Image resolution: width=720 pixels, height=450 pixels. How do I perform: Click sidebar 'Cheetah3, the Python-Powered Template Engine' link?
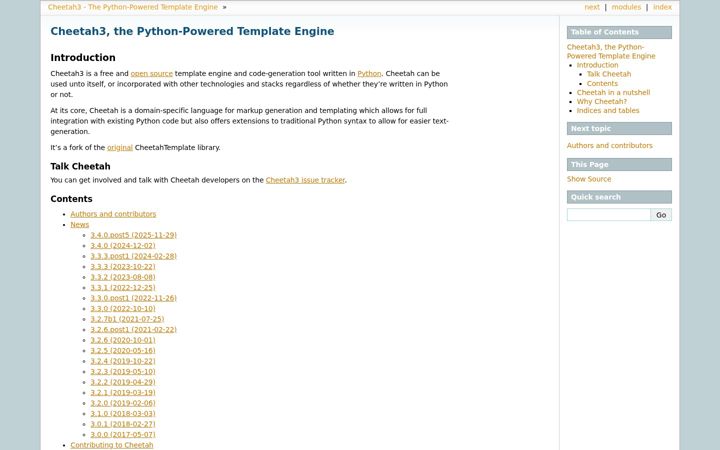(611, 51)
